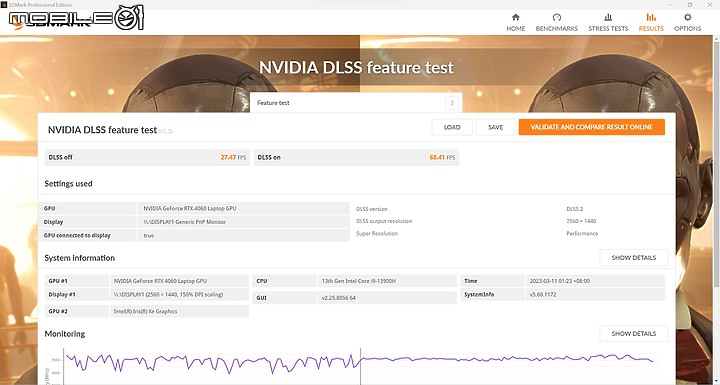Show details for System information
The image size is (720, 385).
pyautogui.click(x=634, y=258)
